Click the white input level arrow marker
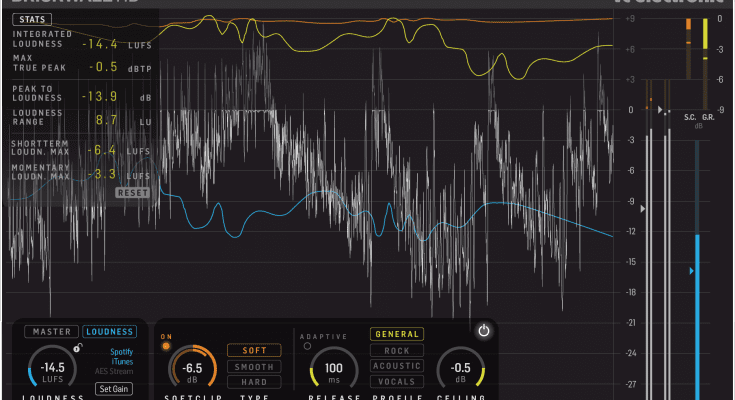 [644, 209]
